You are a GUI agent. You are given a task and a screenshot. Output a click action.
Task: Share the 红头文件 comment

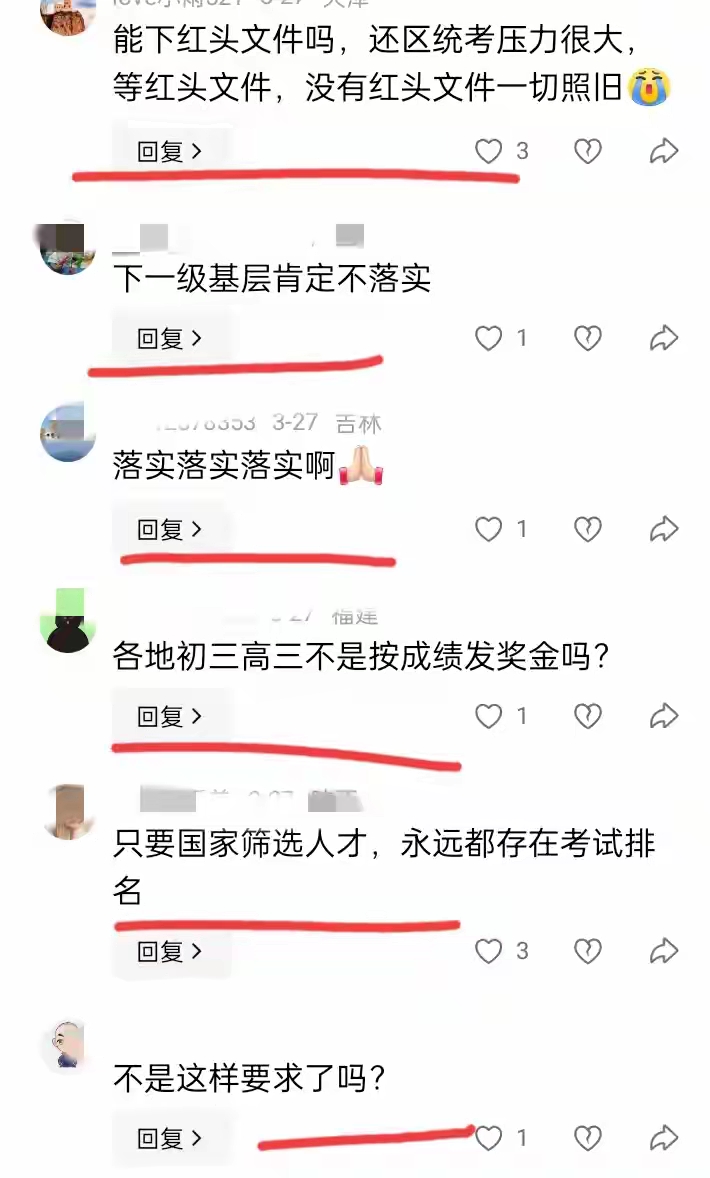[x=663, y=152]
